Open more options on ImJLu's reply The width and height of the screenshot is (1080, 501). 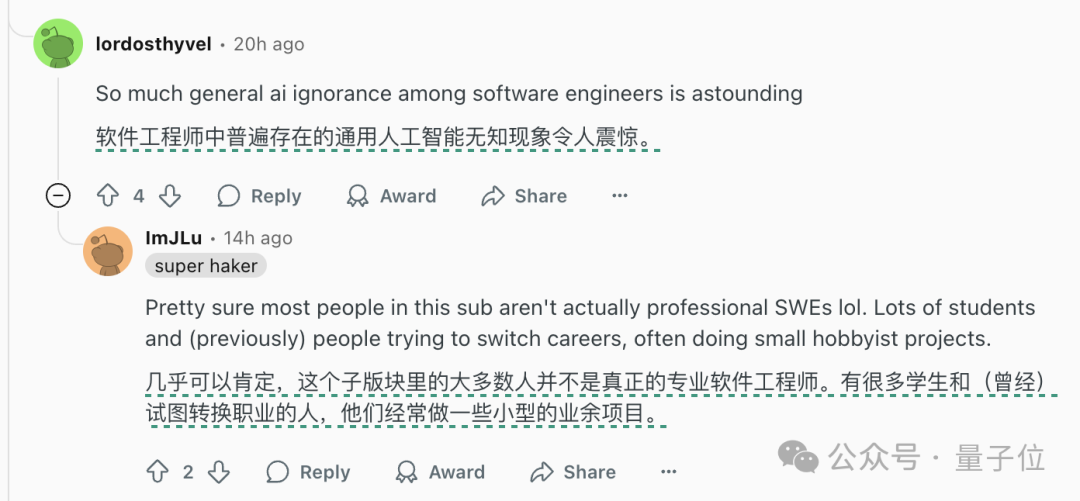[669, 472]
